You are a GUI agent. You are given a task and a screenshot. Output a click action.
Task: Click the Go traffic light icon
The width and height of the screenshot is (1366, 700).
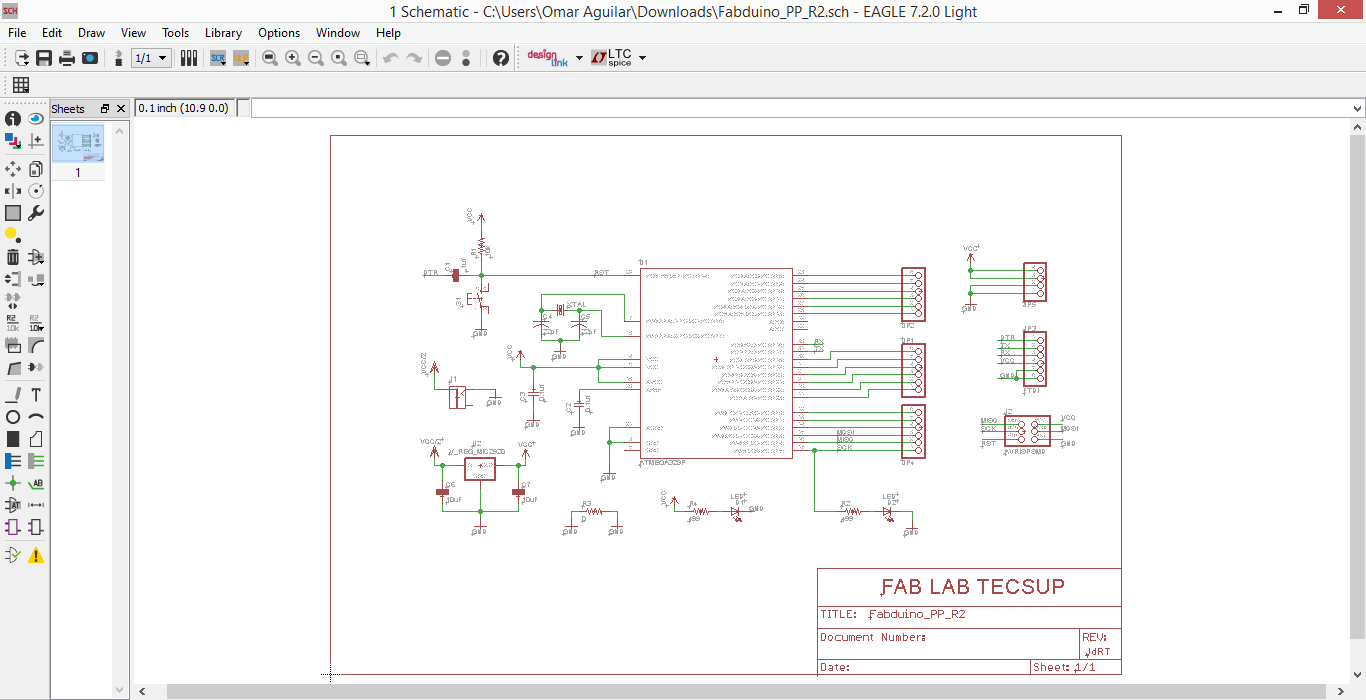coord(466,58)
